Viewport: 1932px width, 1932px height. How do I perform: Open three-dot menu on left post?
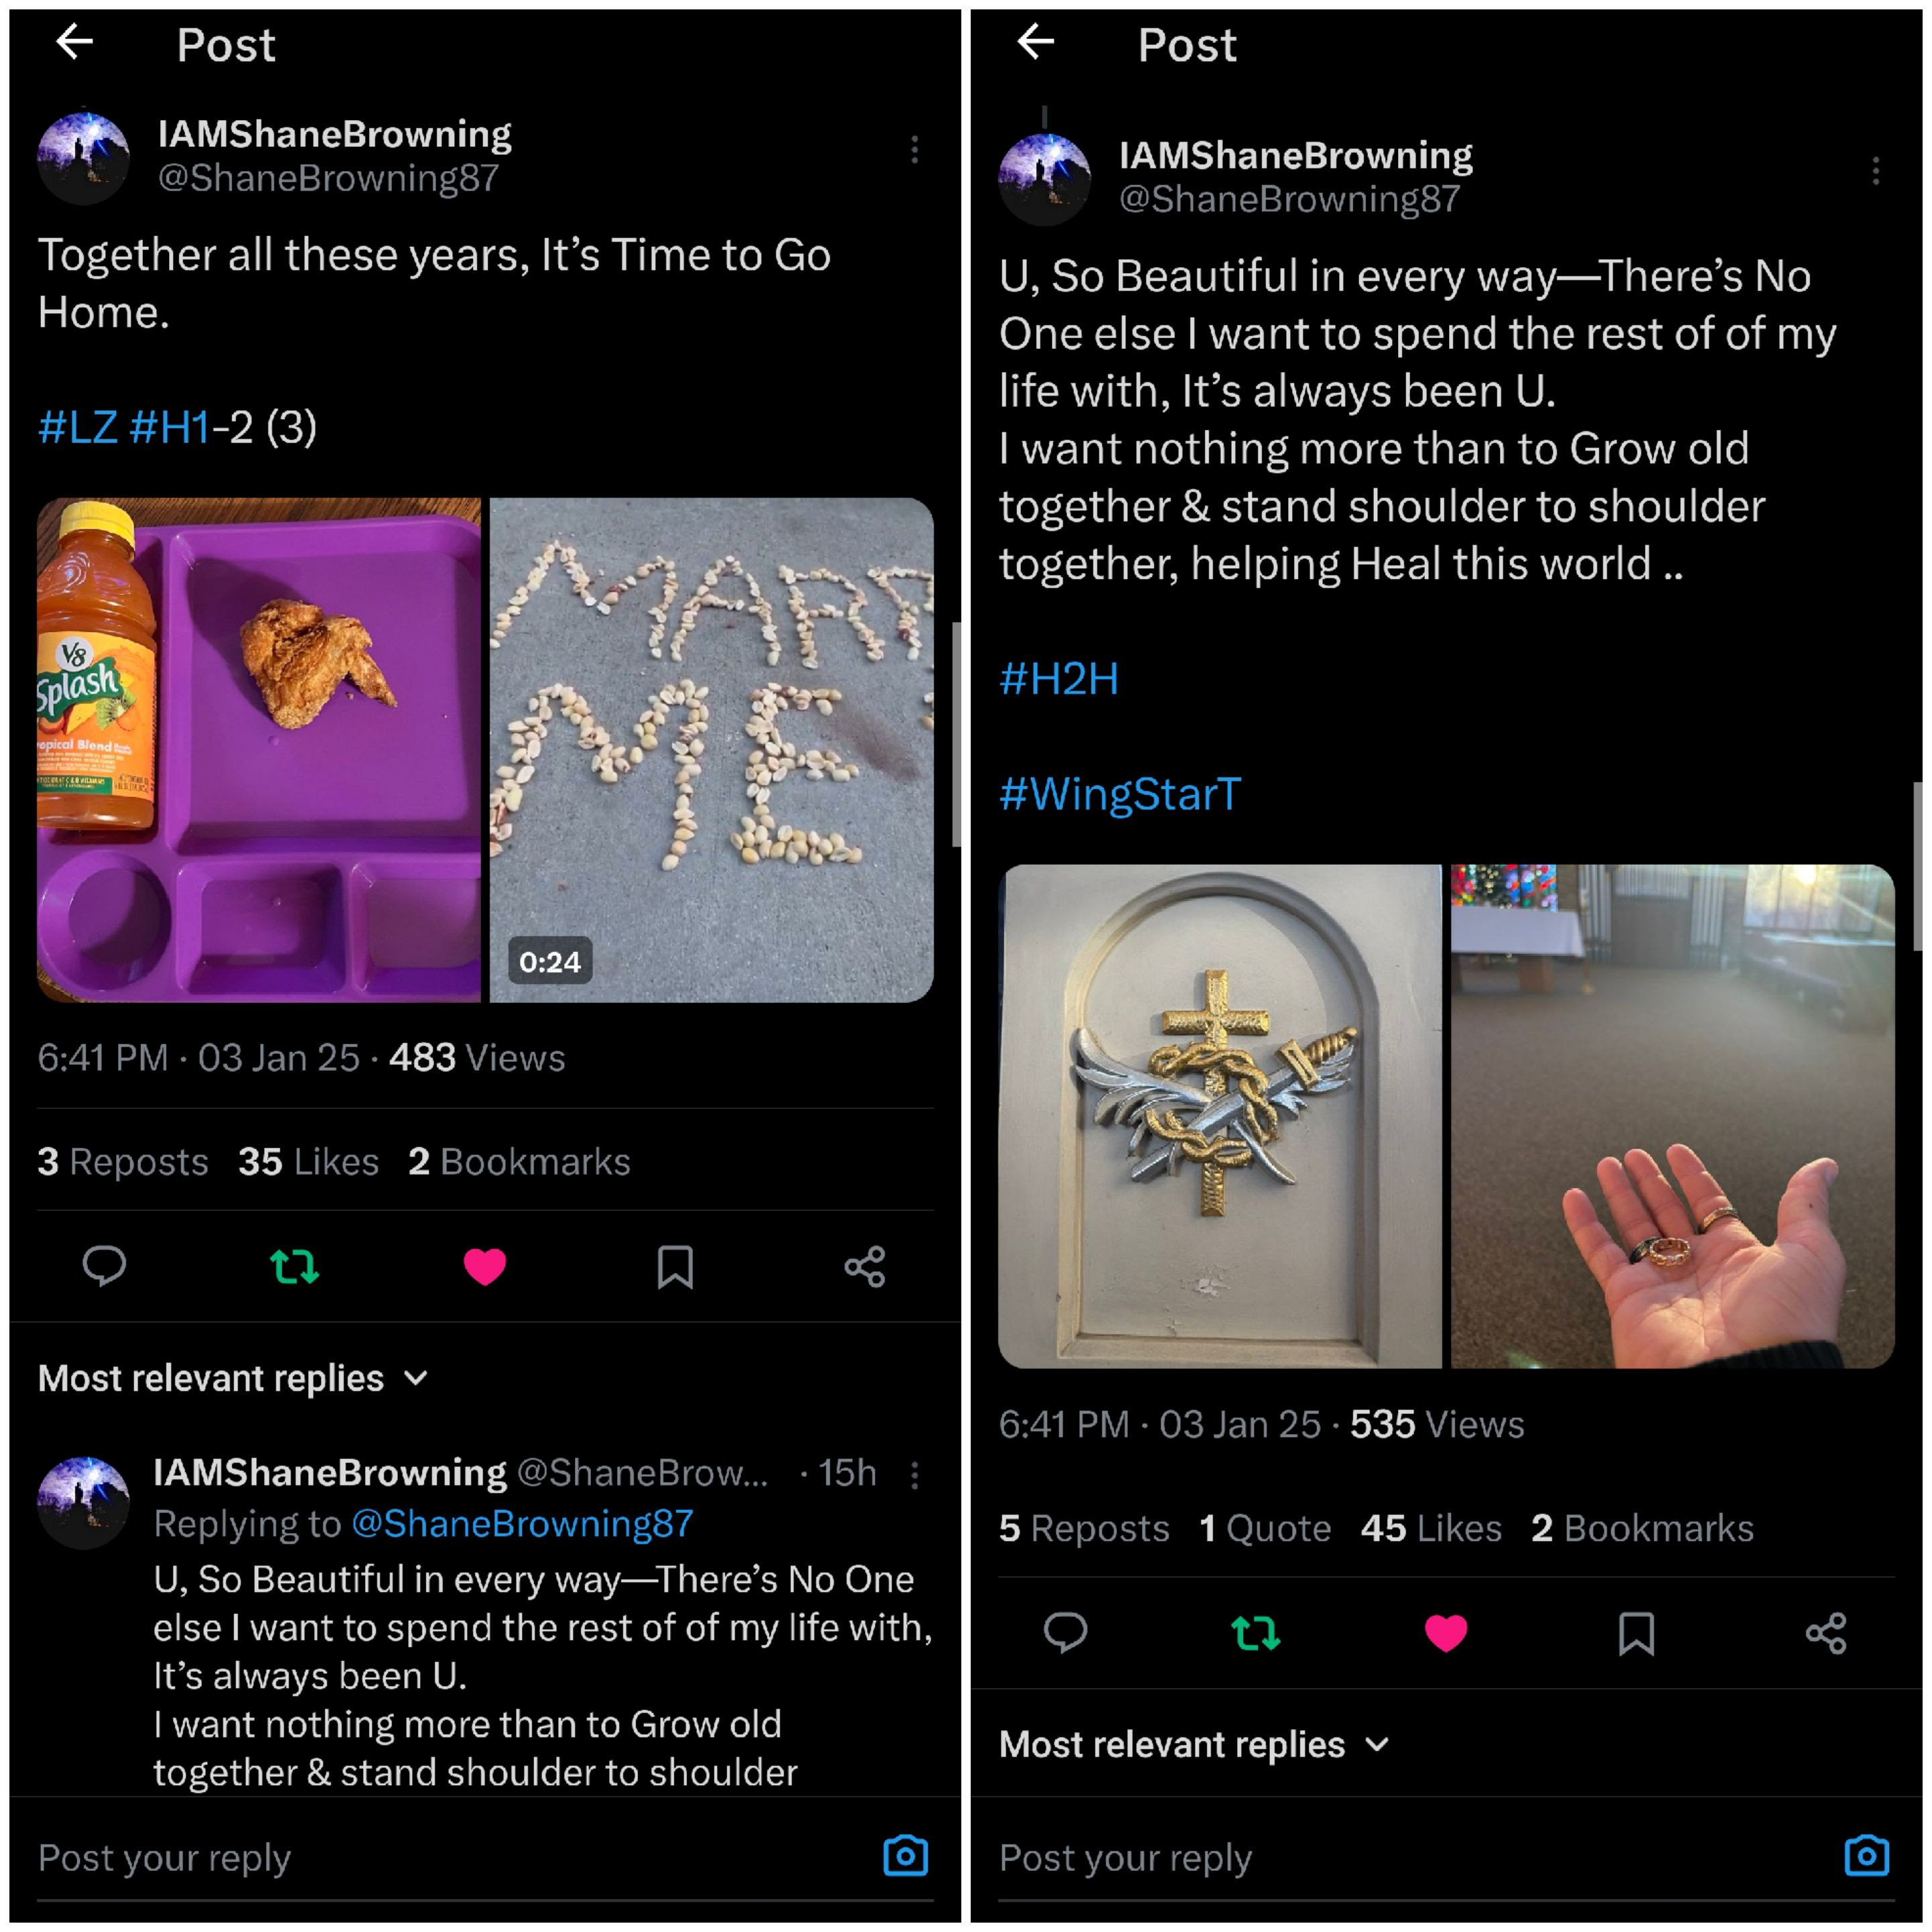tap(914, 150)
